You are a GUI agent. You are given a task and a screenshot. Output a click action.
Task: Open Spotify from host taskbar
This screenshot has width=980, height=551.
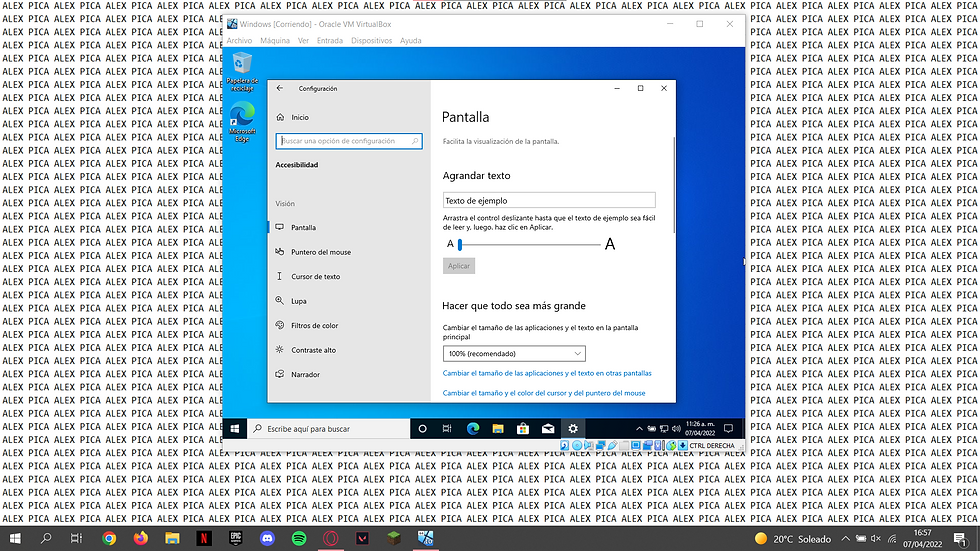299,539
